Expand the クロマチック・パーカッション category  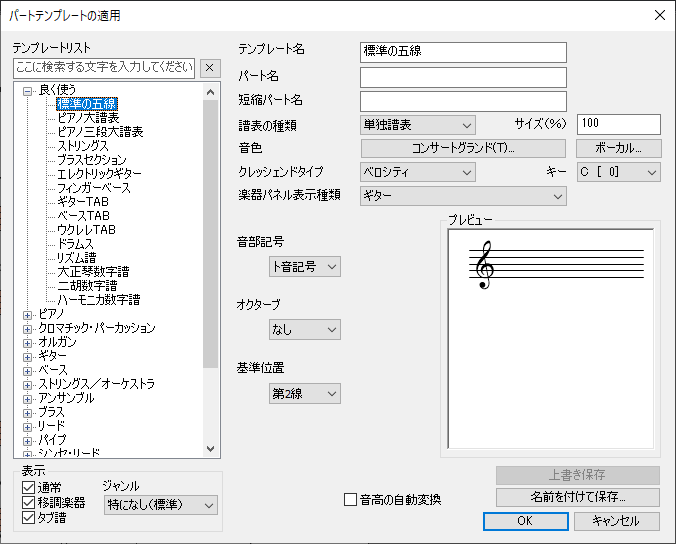tap(28, 329)
